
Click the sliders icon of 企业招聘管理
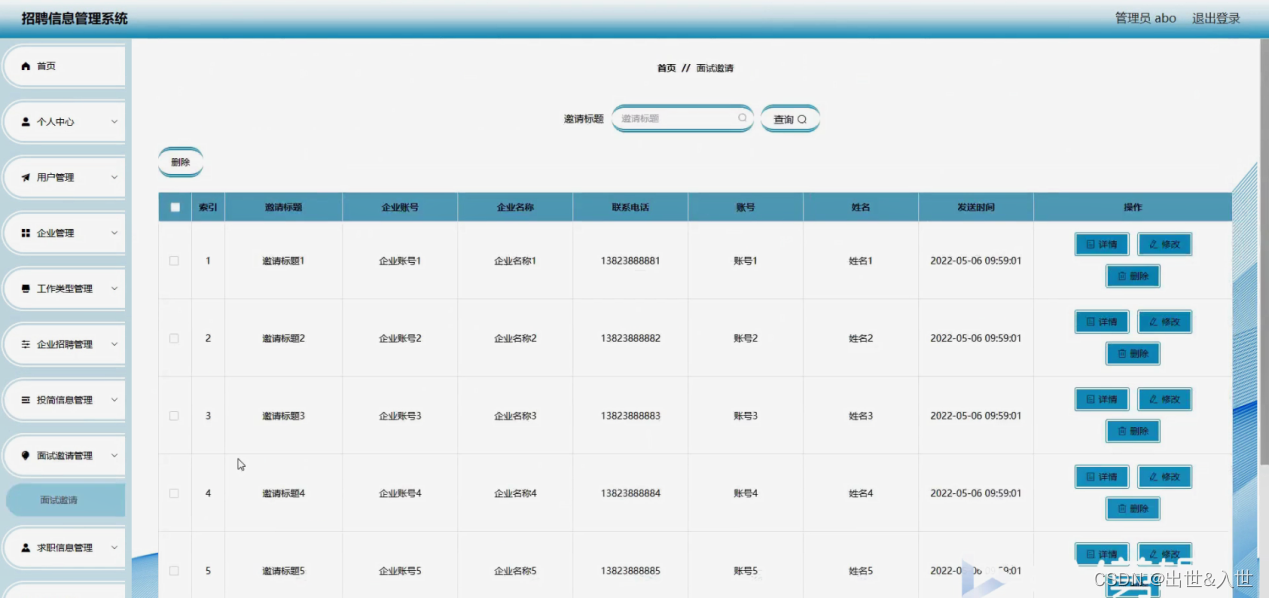[x=27, y=344]
